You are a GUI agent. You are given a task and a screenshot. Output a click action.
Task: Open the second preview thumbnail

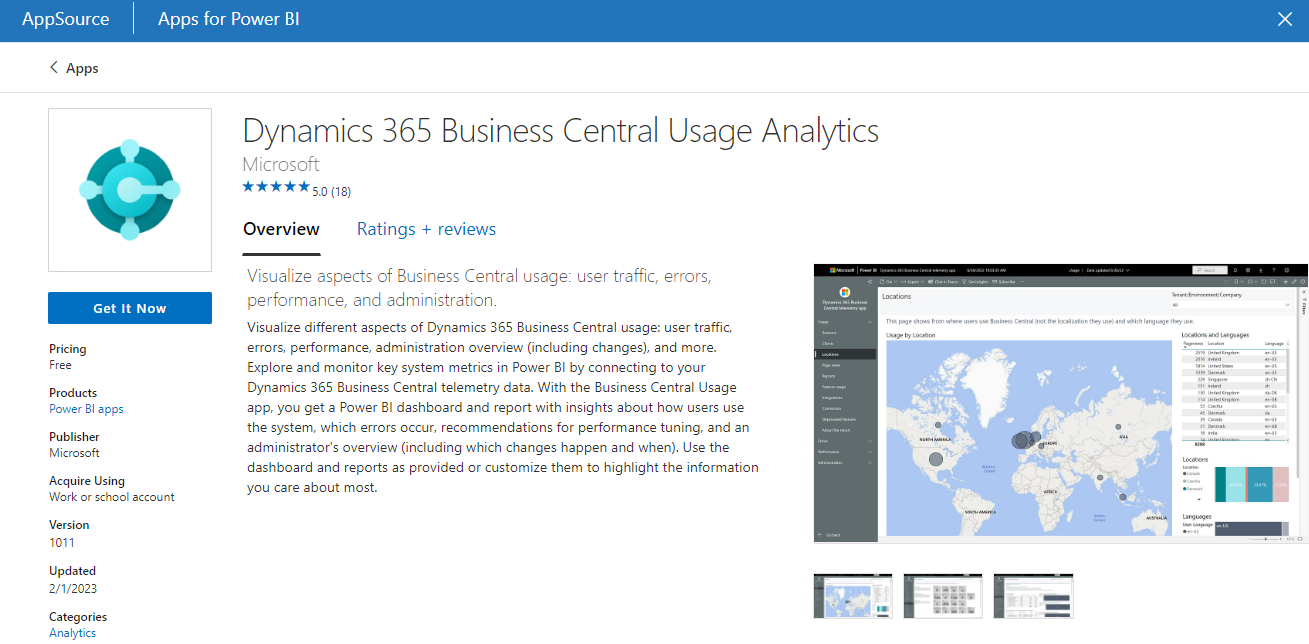coord(942,595)
